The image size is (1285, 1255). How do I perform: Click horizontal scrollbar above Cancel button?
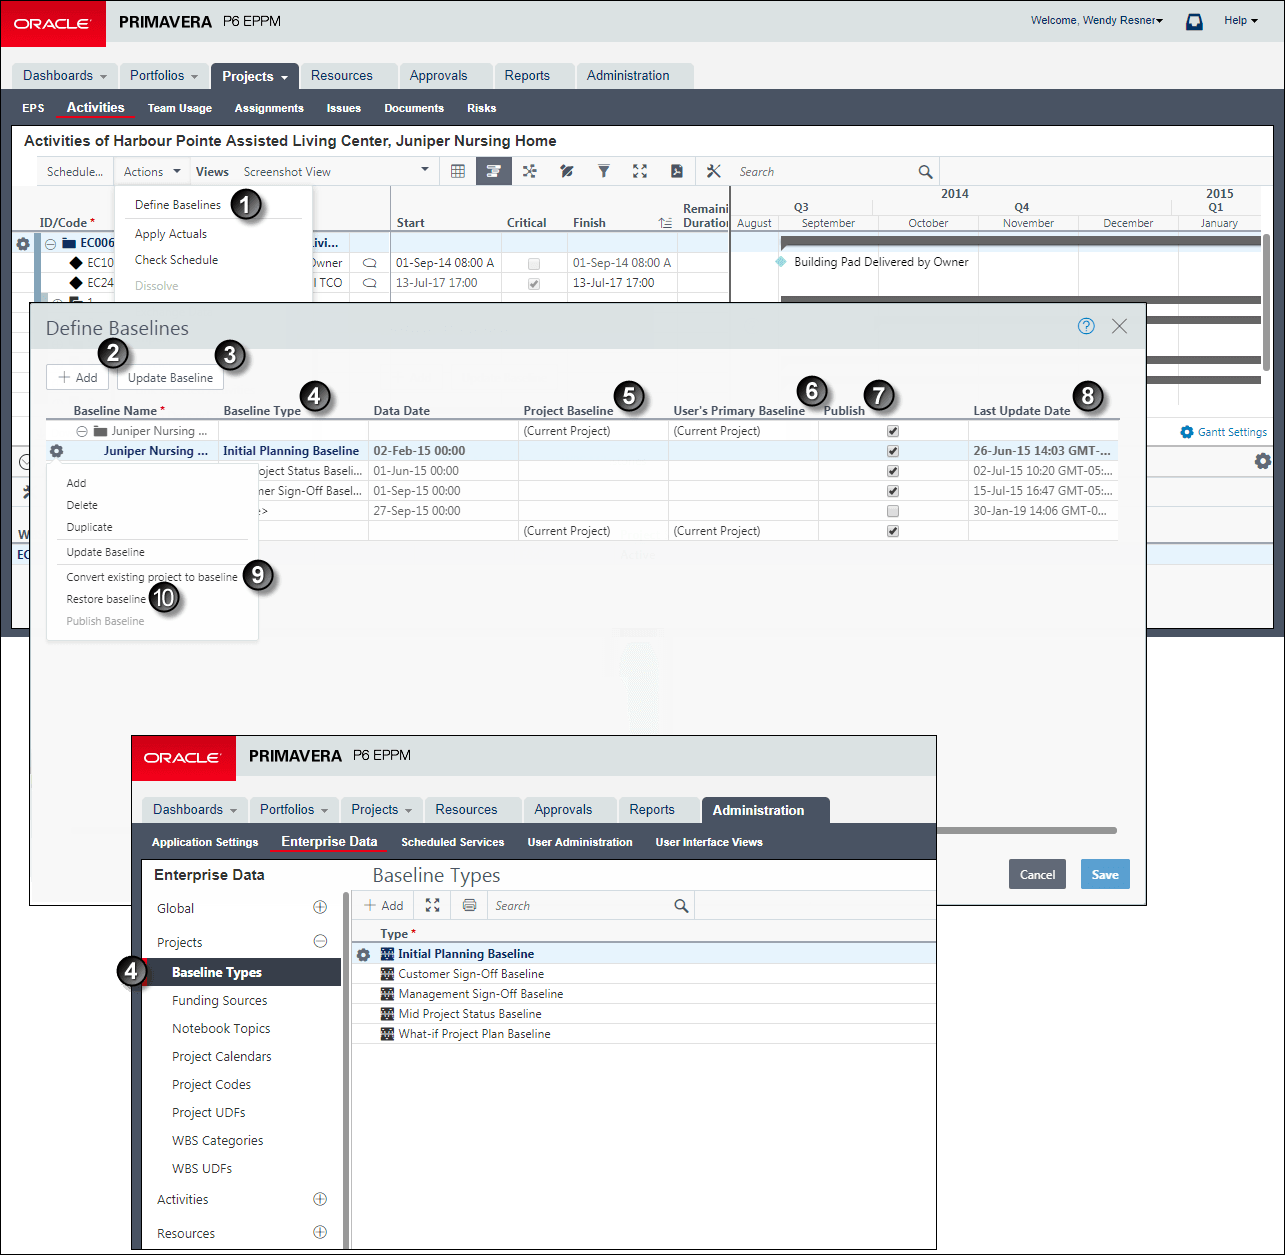point(1026,830)
